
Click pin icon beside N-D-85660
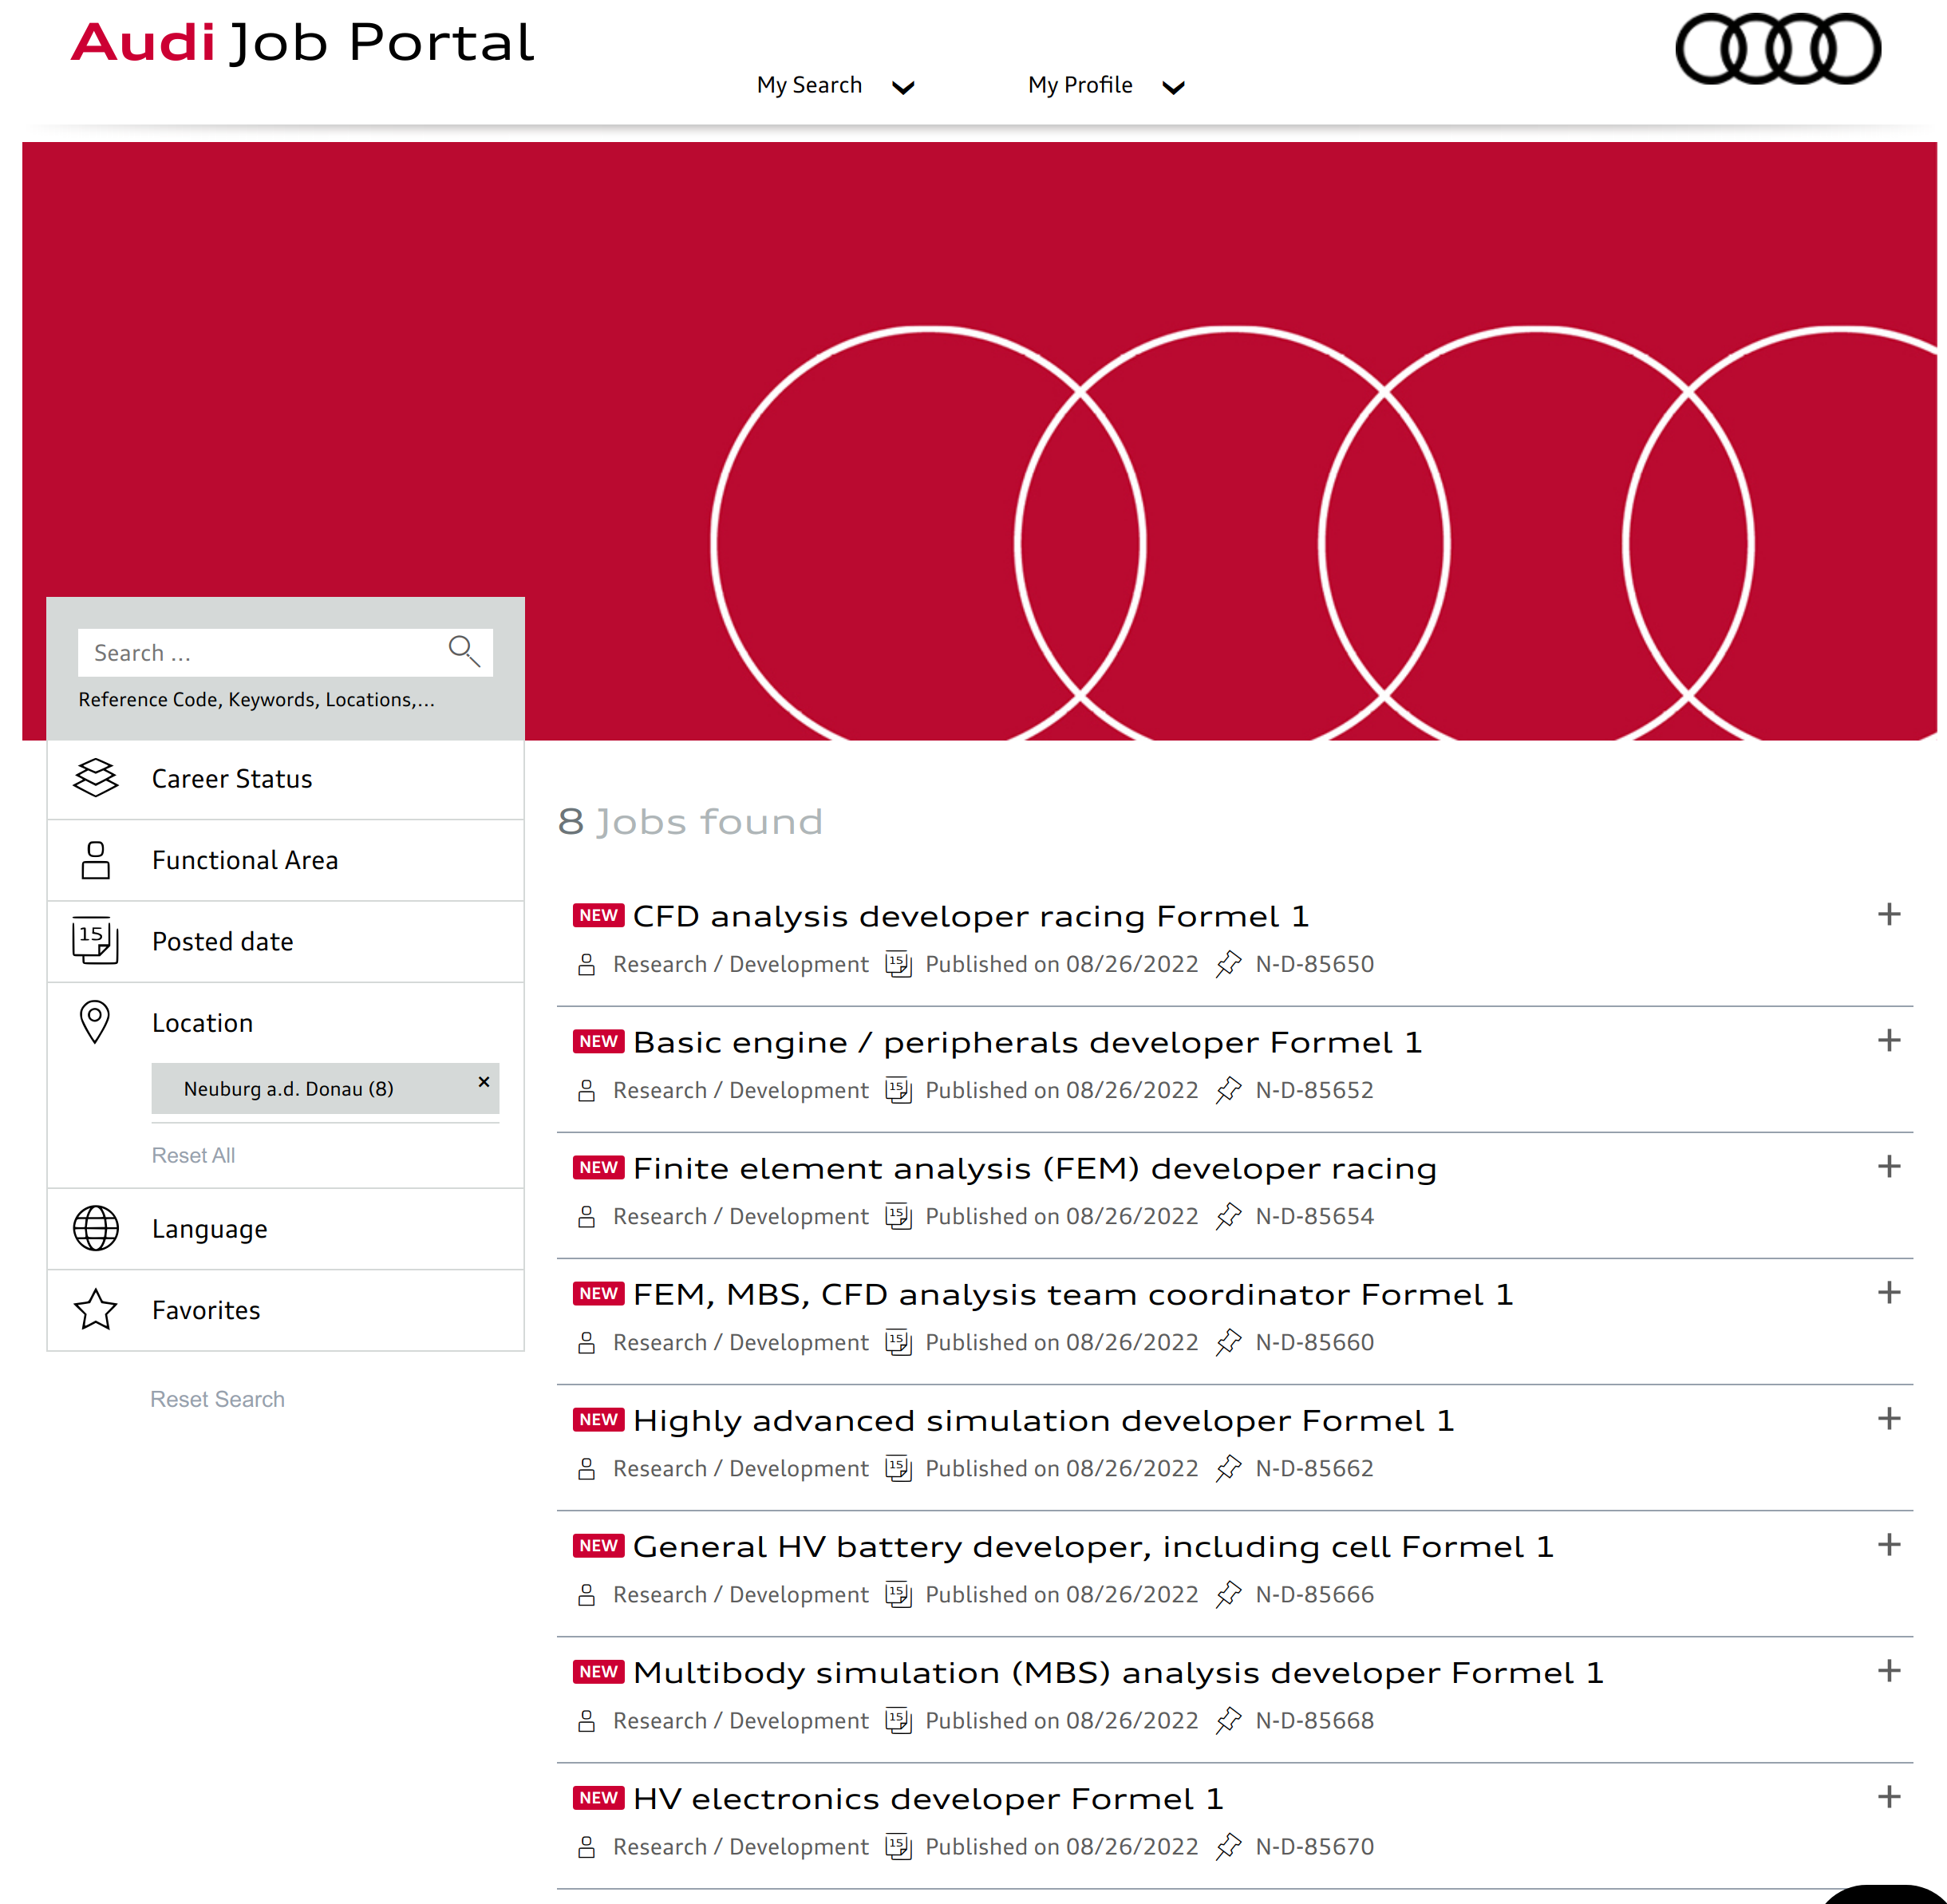click(x=1228, y=1342)
